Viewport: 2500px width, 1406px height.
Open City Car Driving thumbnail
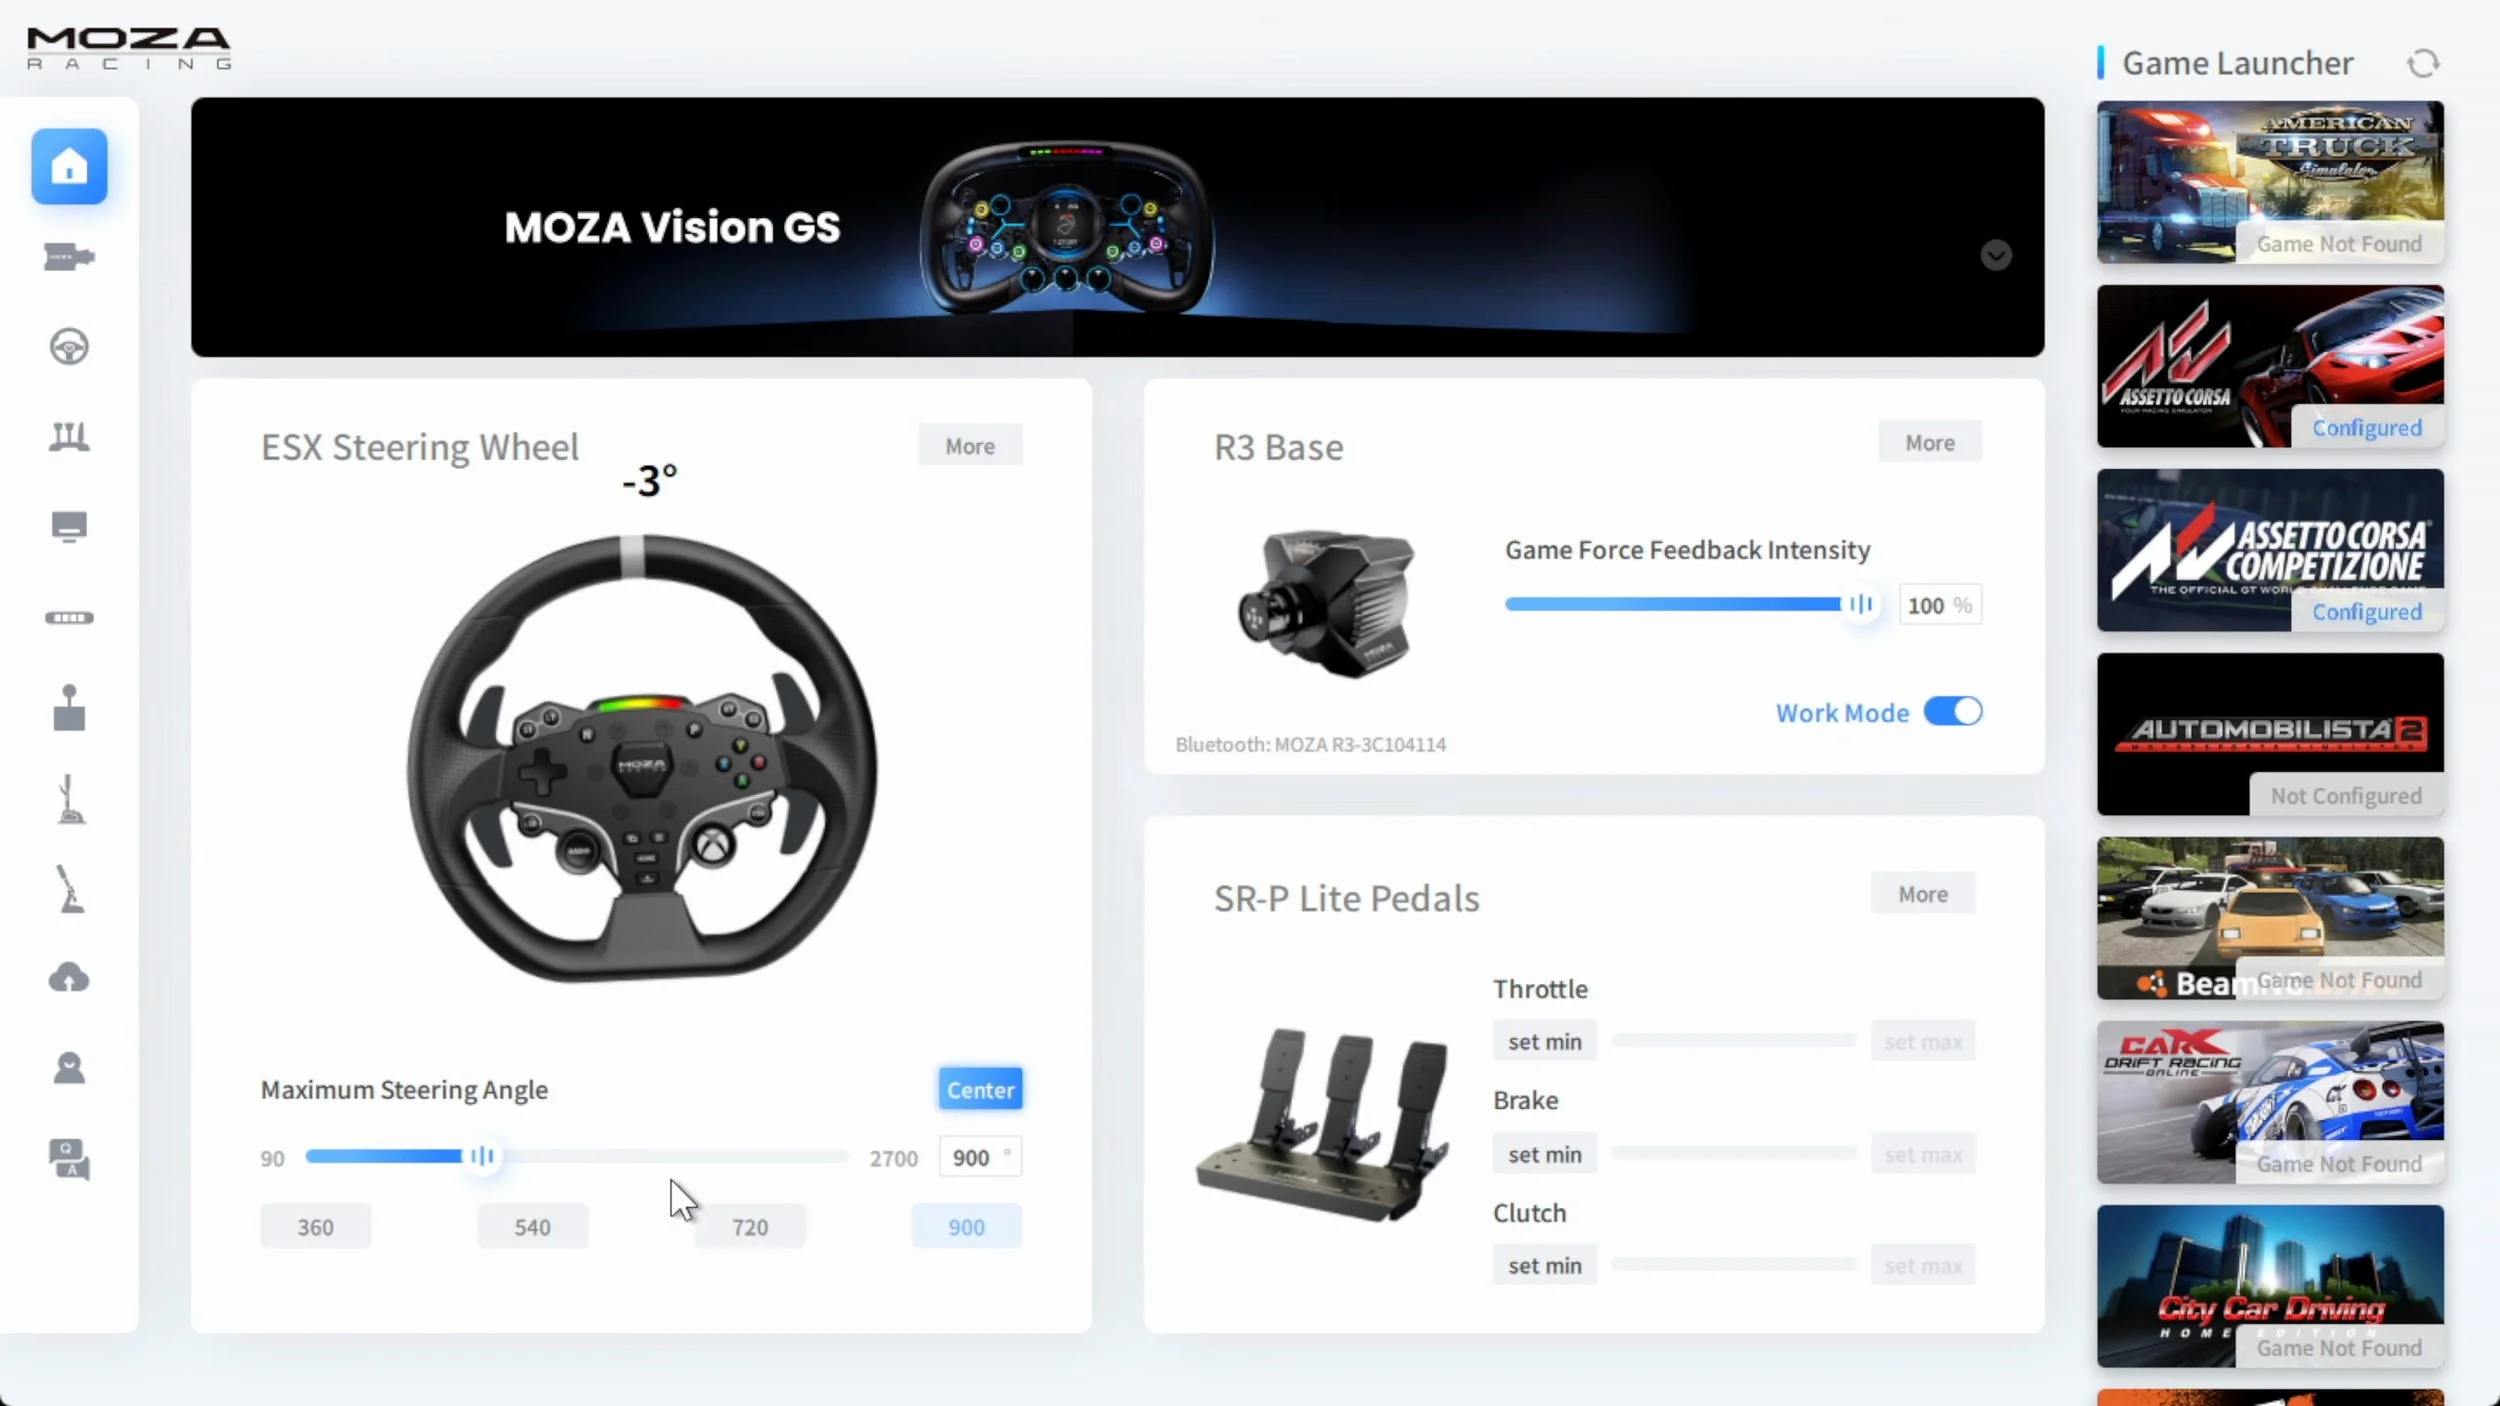pos(2270,1286)
